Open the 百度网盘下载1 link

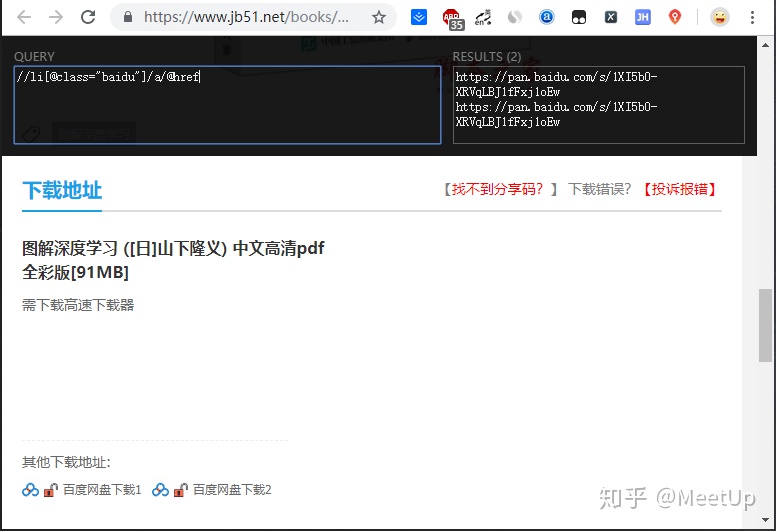click(102, 490)
